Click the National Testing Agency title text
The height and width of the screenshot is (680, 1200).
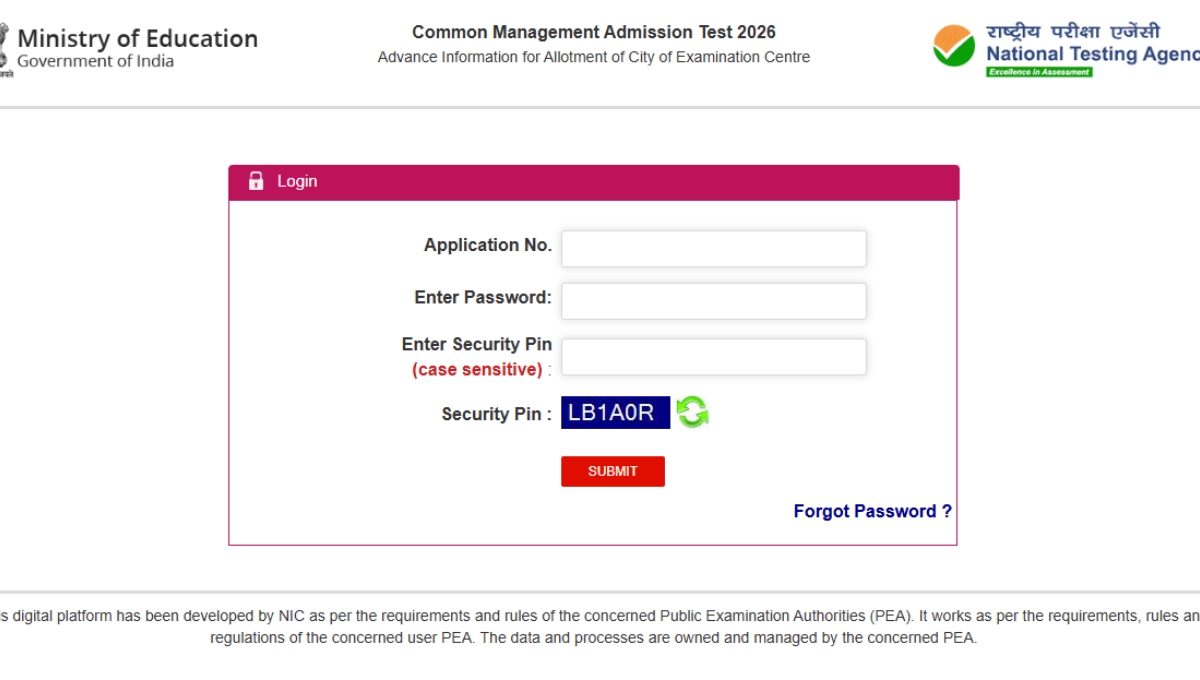click(1089, 53)
